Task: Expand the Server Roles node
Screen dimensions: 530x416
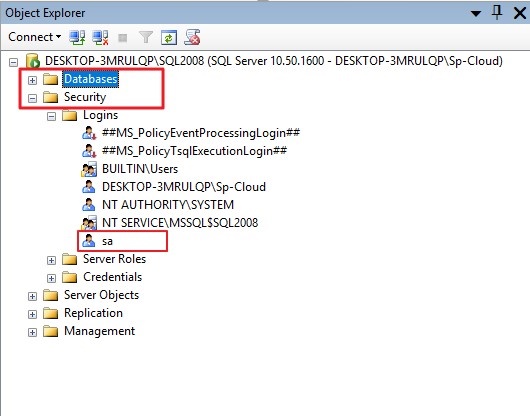Action: coord(51,260)
